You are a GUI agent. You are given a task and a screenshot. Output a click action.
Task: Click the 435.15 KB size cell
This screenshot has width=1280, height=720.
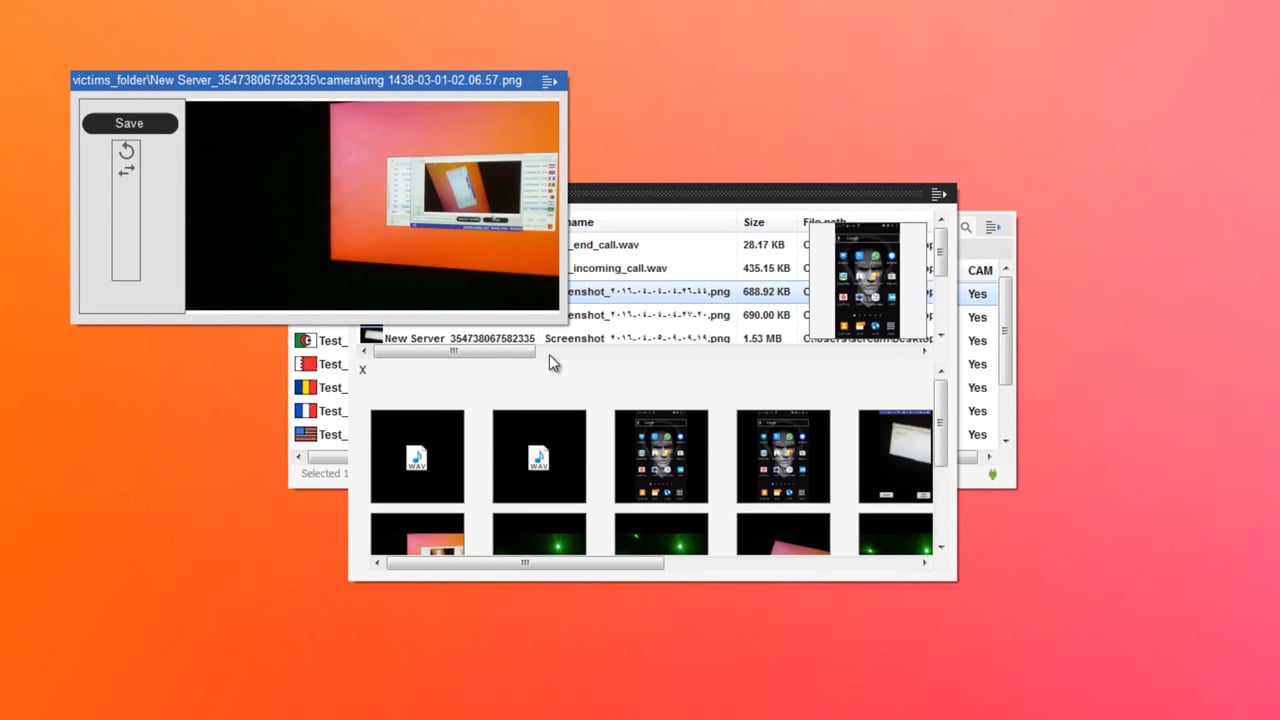click(x=767, y=268)
